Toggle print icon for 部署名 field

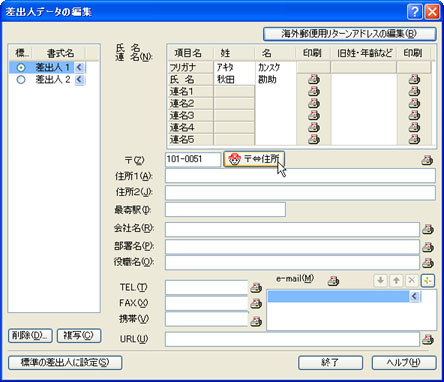pos(428,247)
